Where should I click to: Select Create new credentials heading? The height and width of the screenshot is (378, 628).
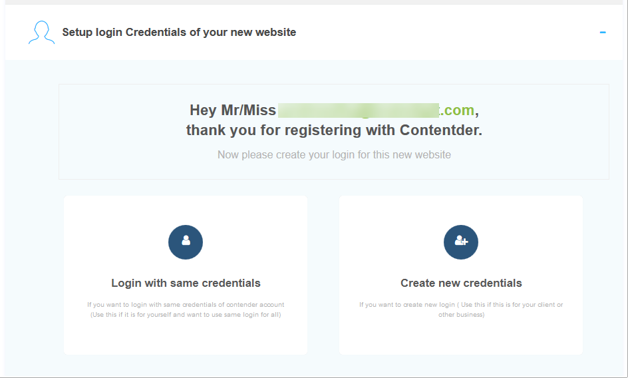pos(461,283)
